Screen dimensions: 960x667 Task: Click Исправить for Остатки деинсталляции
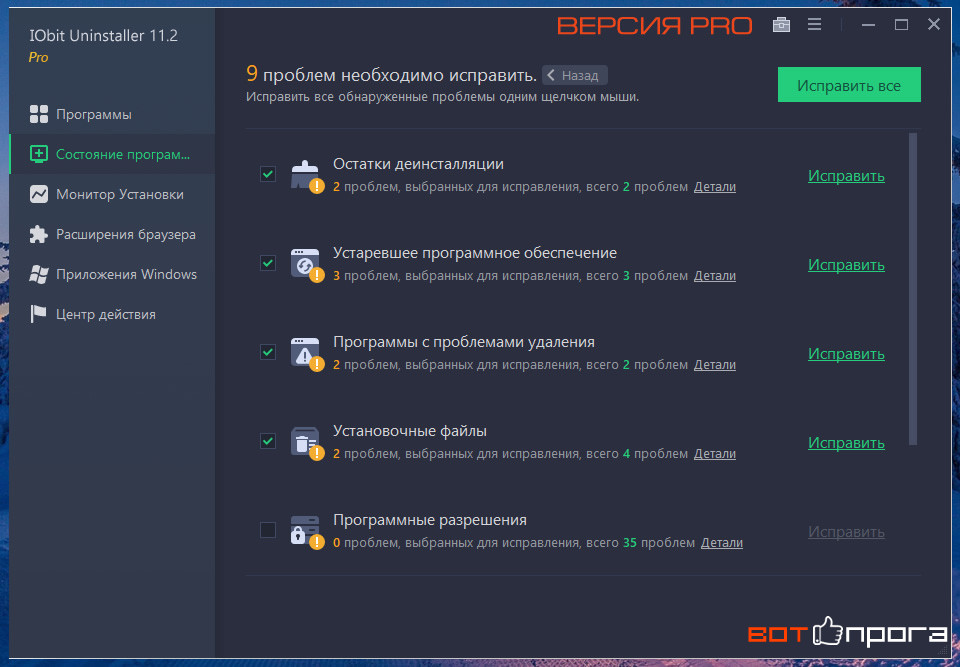pos(846,176)
